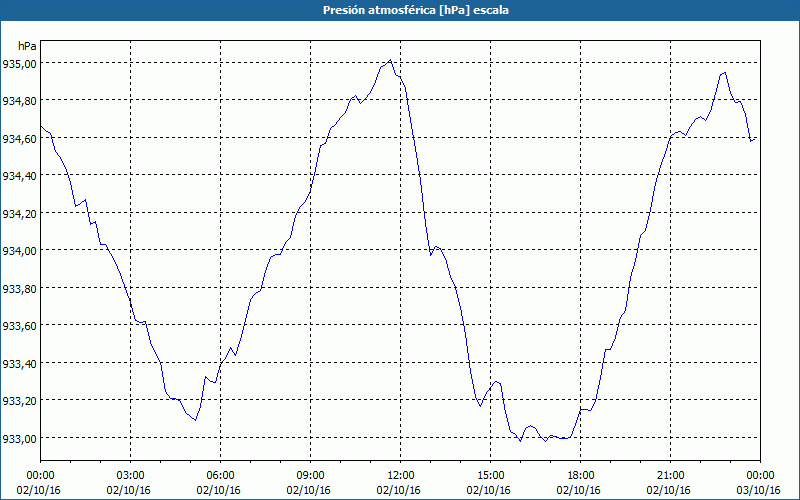Select the 933,40 axis value
Viewport: 800px width, 500px height.
(x=19, y=363)
